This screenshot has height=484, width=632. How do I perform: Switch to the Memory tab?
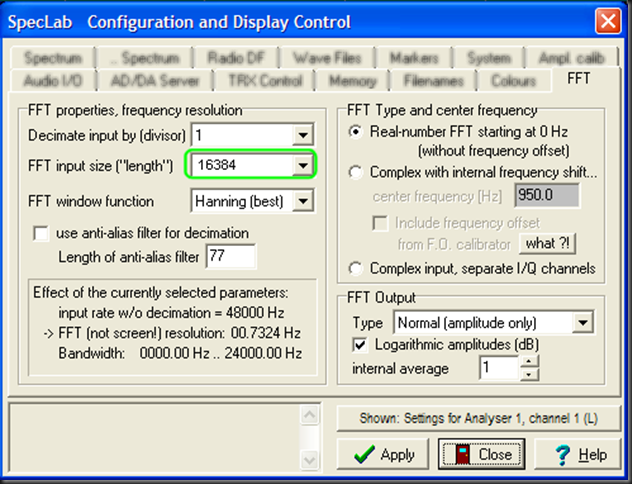pyautogui.click(x=353, y=81)
